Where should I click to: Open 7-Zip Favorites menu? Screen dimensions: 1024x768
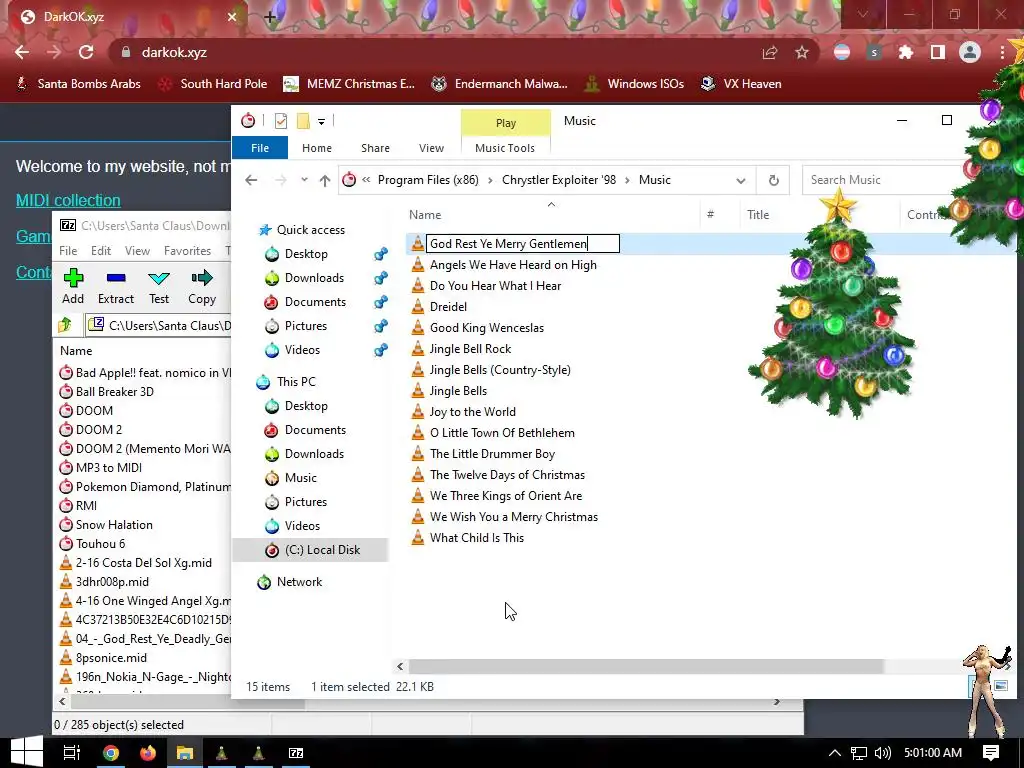187,251
